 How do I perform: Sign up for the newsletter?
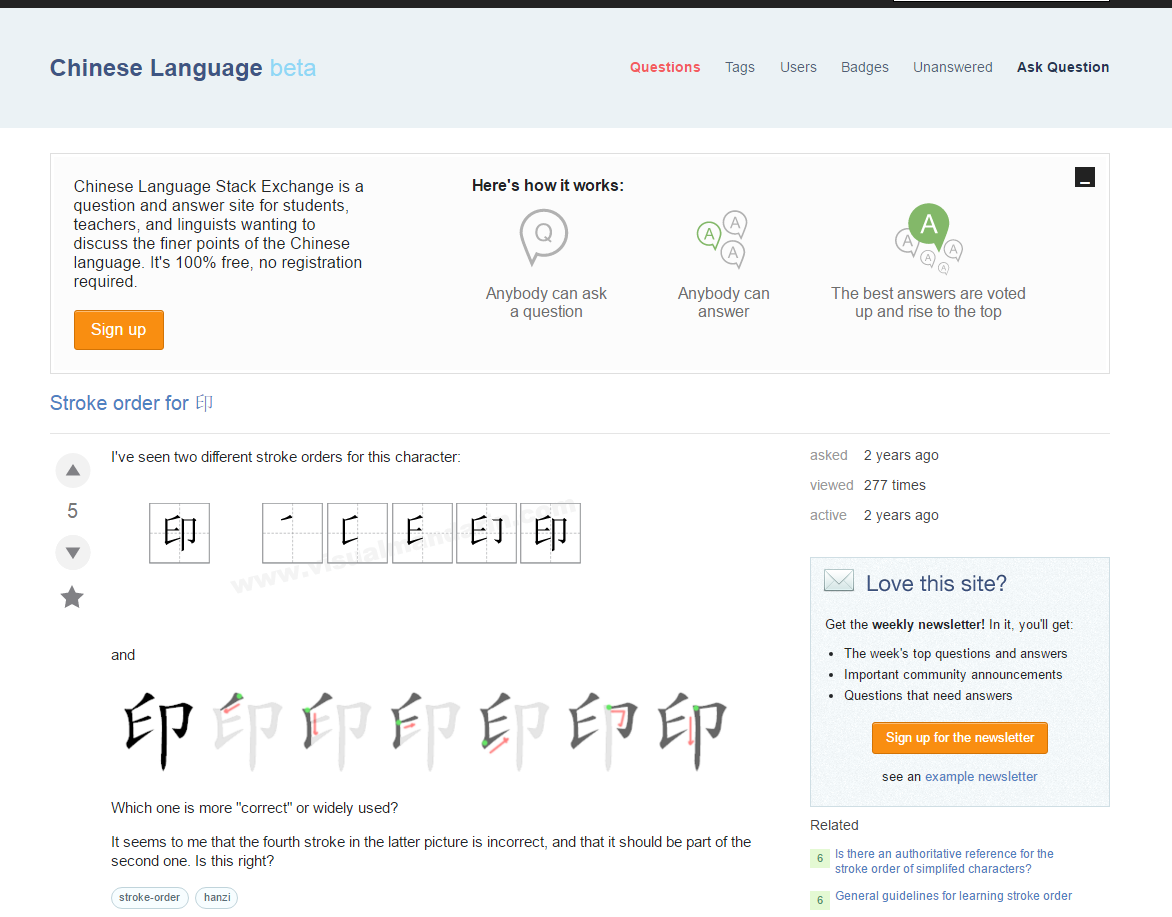[x=960, y=738]
